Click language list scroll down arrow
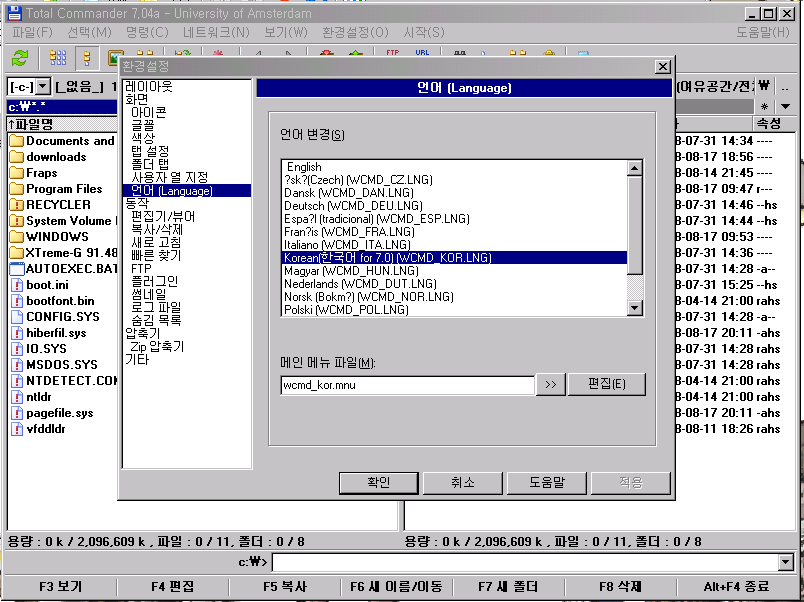The image size is (804, 602). [635, 308]
